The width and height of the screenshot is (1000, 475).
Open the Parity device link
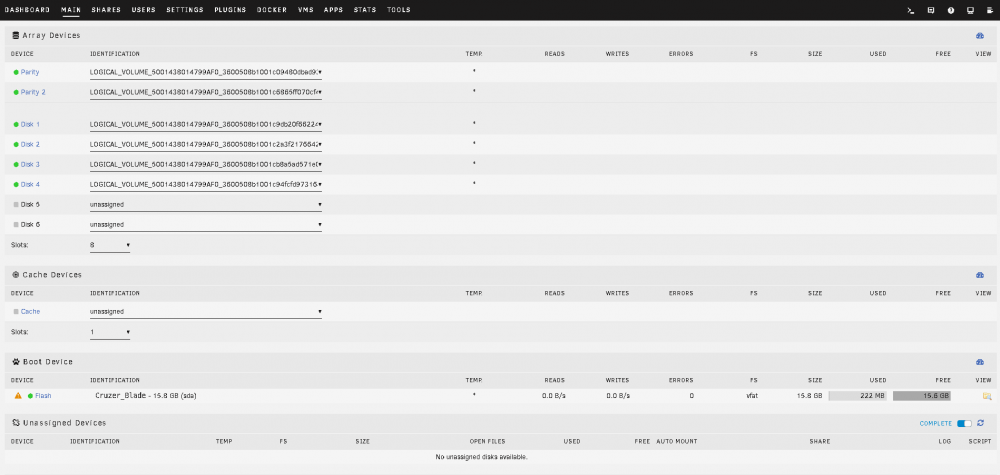[x=30, y=73]
